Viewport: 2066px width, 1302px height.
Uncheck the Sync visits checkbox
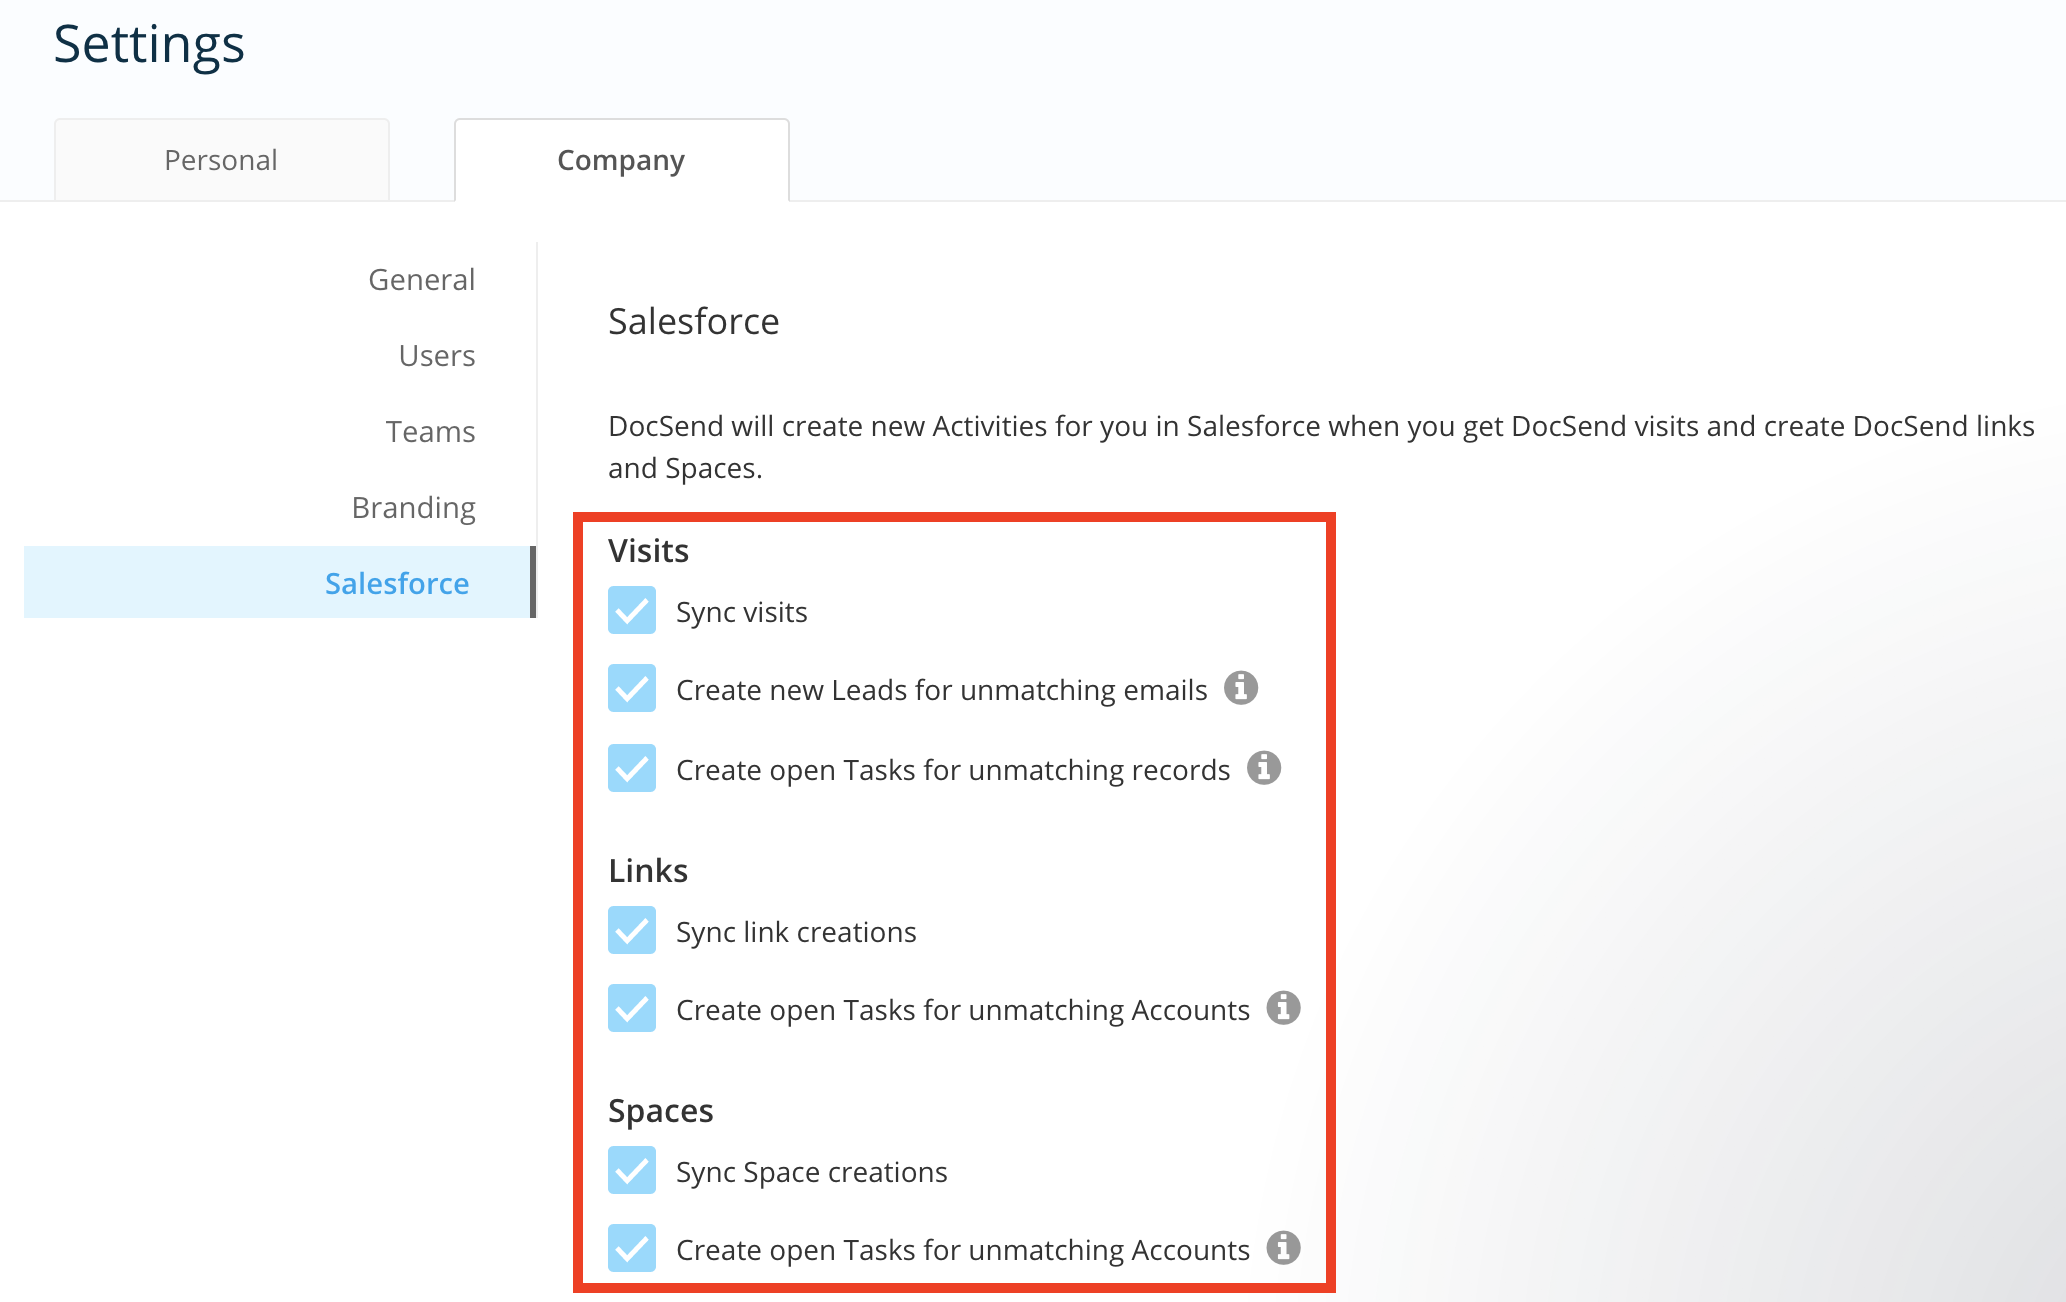coord(632,610)
